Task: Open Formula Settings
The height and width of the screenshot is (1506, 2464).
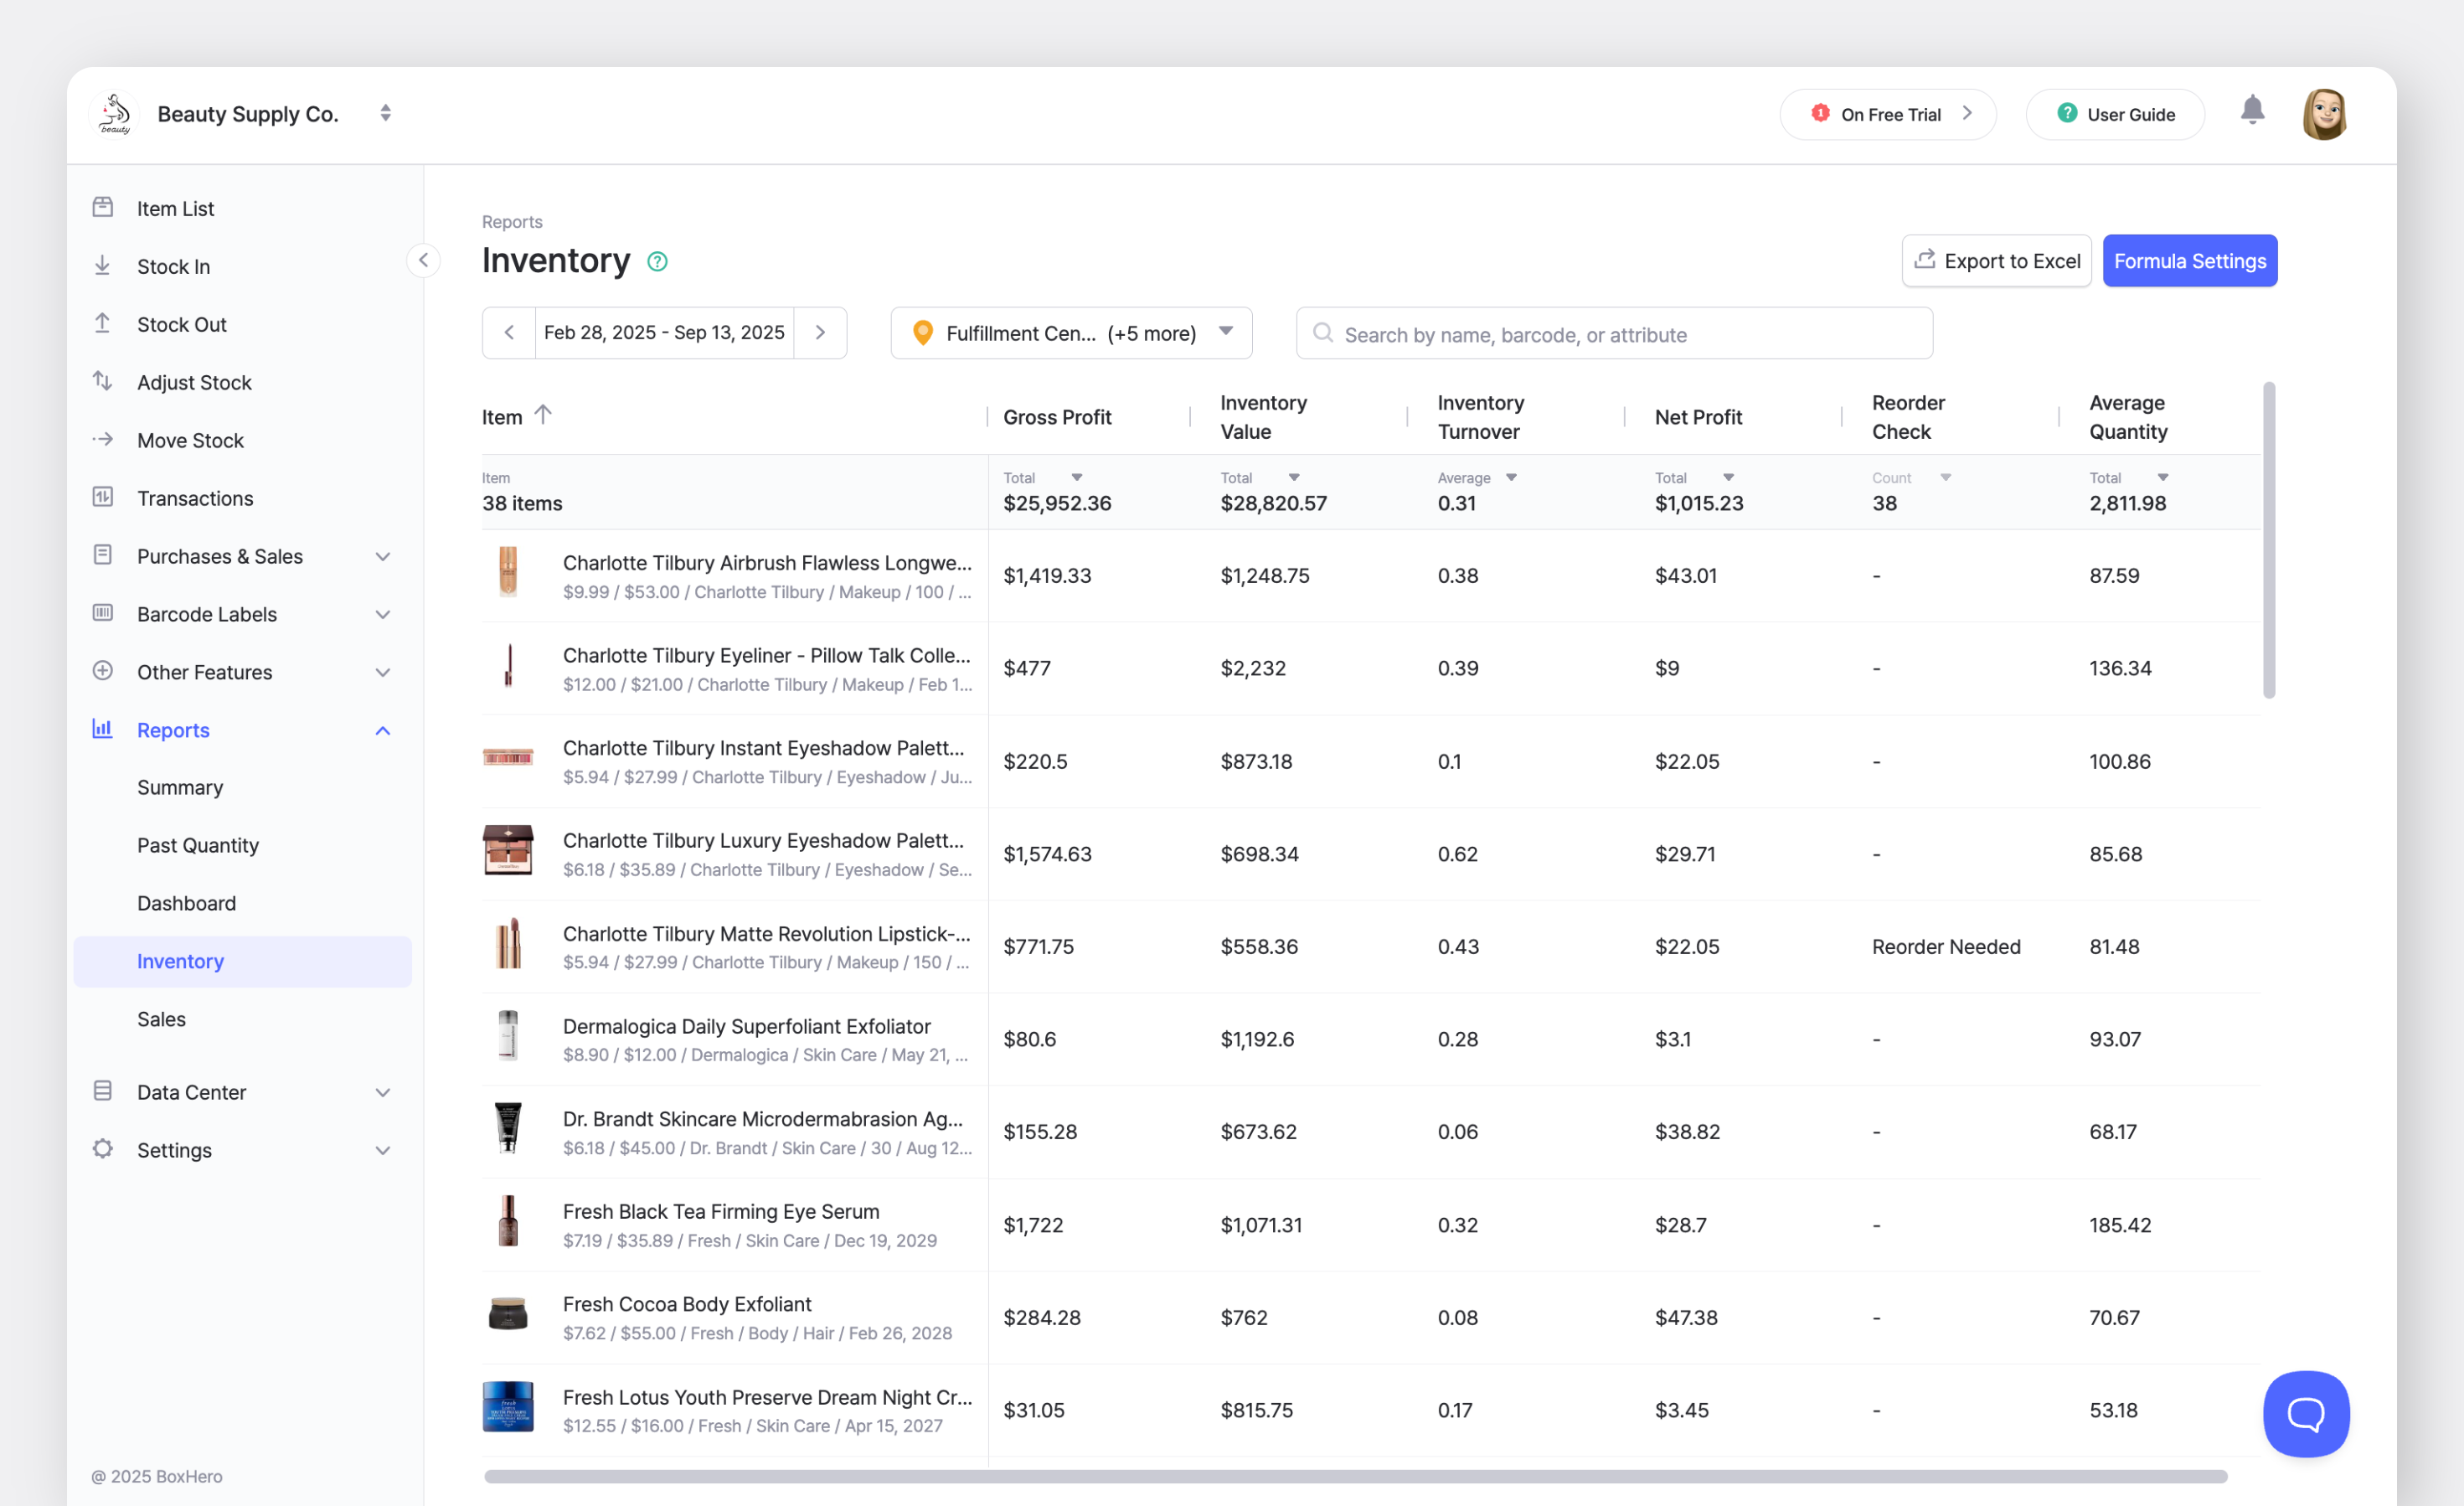Action: [x=2189, y=261]
